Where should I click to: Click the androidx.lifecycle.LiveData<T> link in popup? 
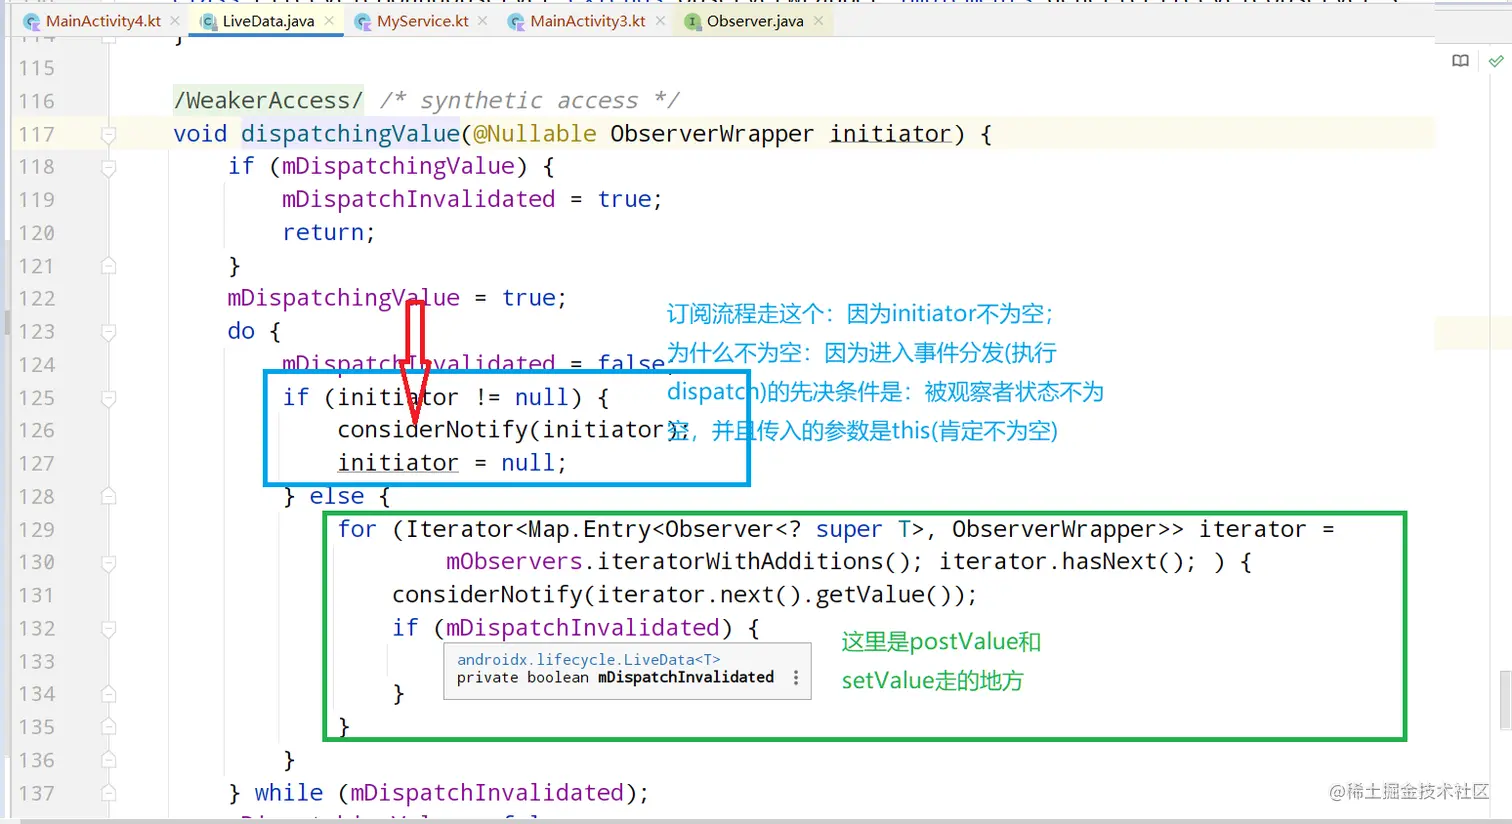[x=588, y=660]
